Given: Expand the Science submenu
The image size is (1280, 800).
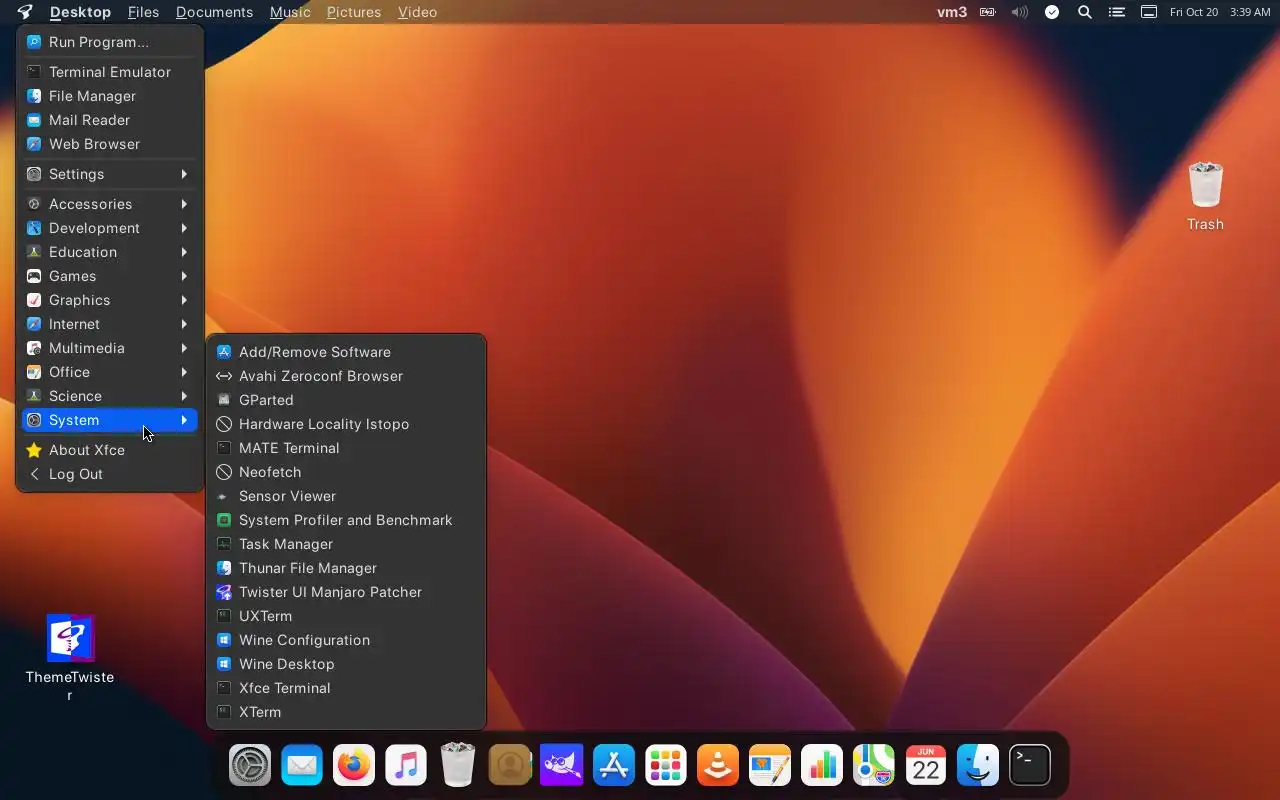Looking at the screenshot, I should 110,396.
